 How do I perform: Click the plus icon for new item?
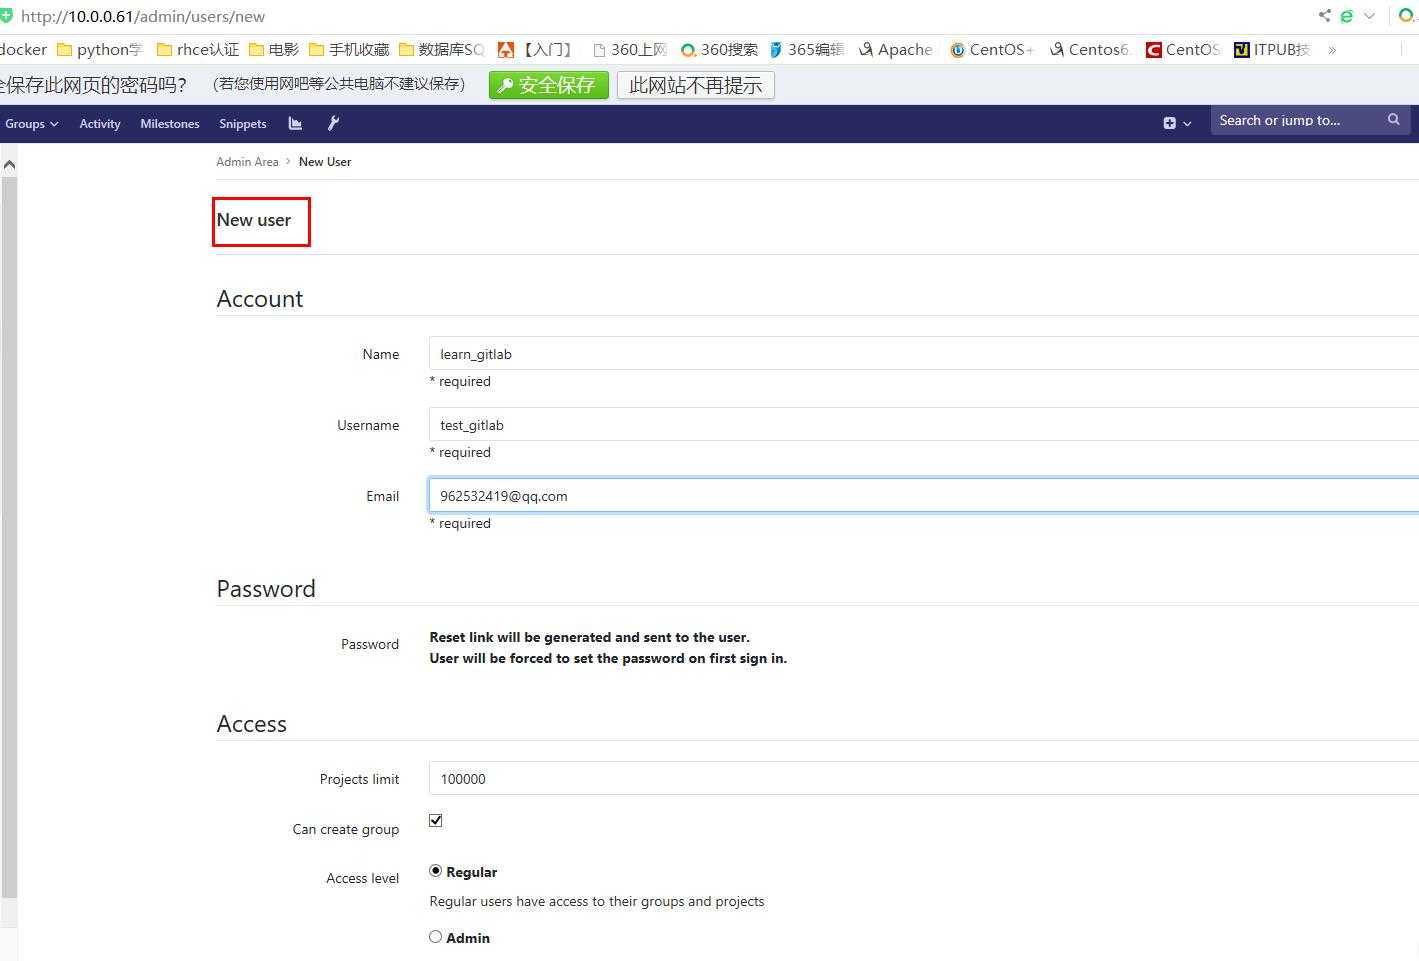pos(1170,123)
